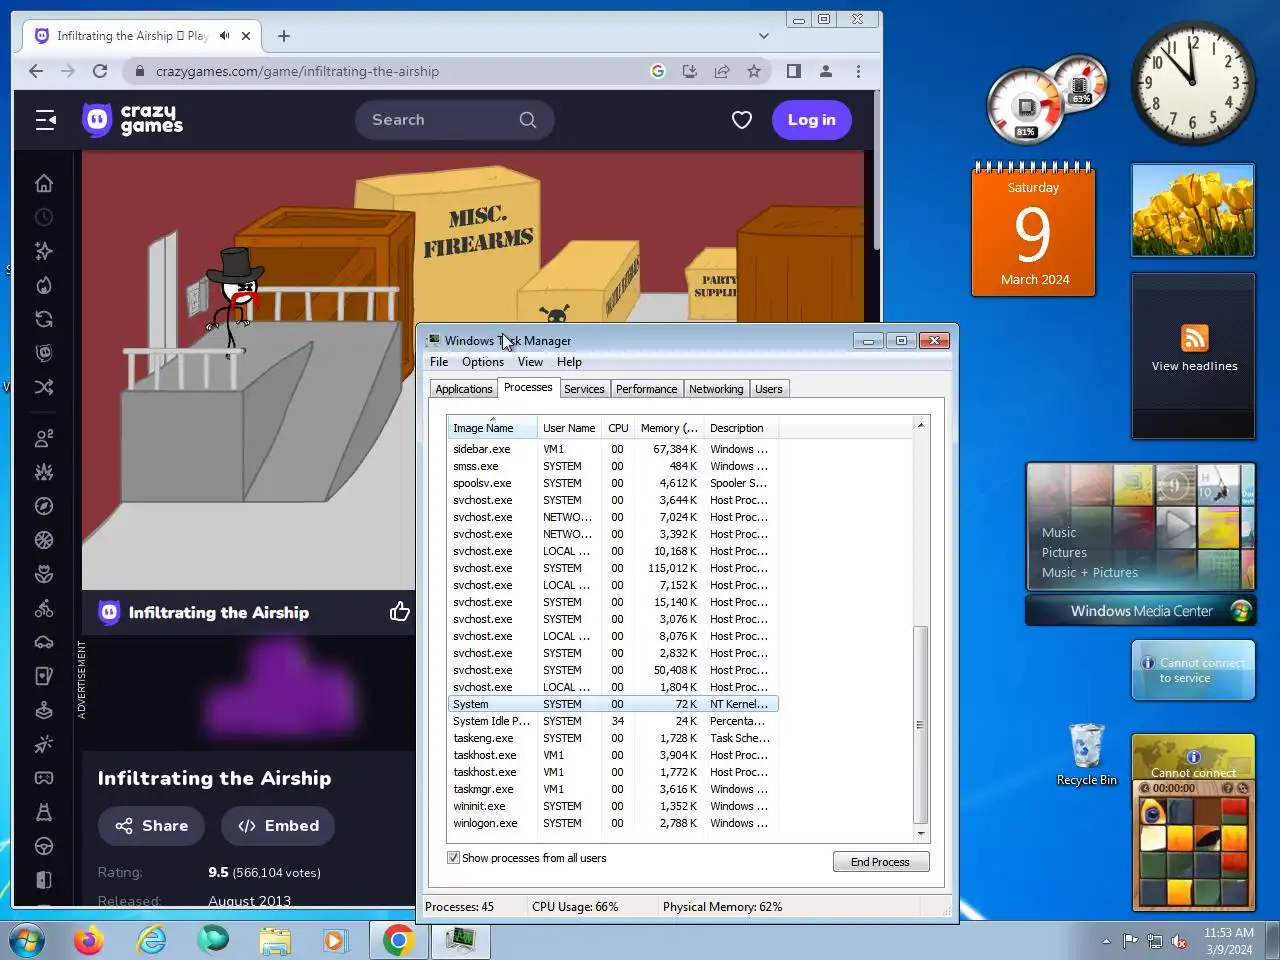Image resolution: width=1280 pixels, height=960 pixels.
Task: Like the game with thumbs-up icon
Action: [x=400, y=611]
